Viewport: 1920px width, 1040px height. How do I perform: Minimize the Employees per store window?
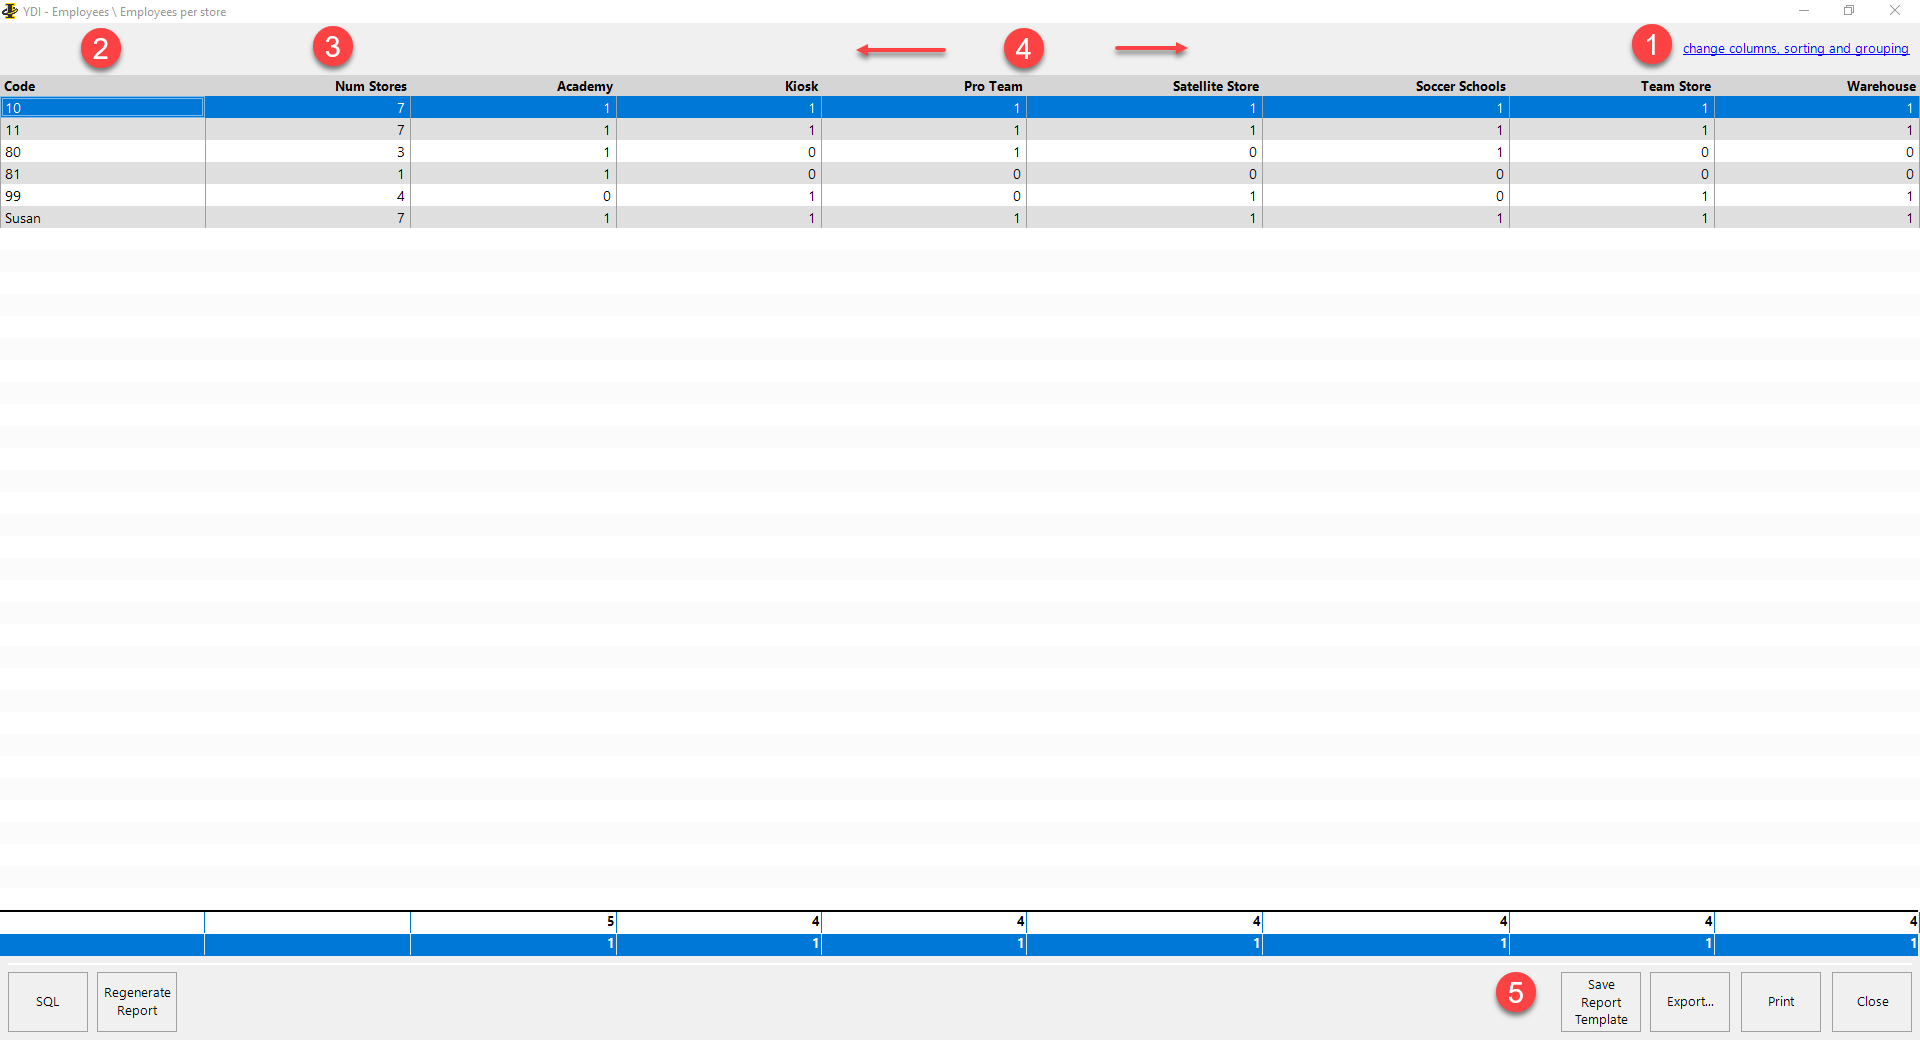coord(1804,11)
